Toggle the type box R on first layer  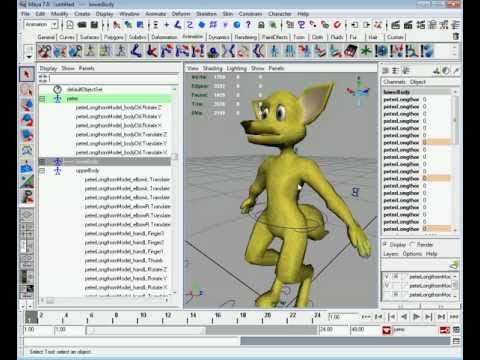click(x=396, y=276)
